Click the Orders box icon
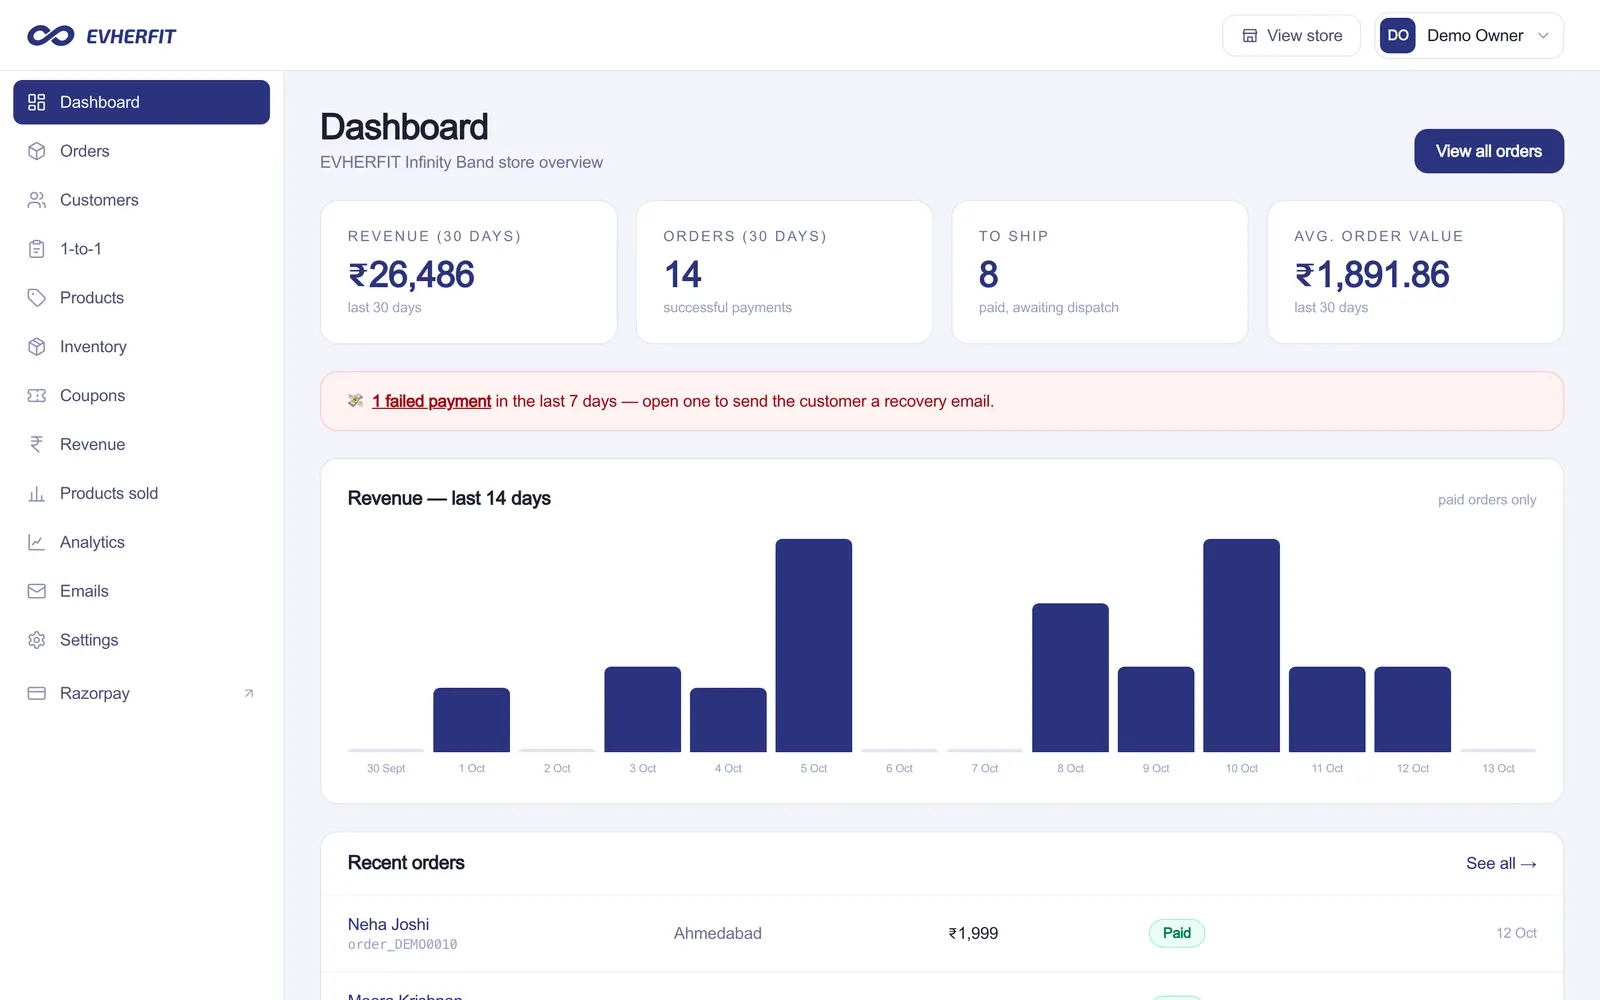The height and width of the screenshot is (1000, 1600). 37,151
